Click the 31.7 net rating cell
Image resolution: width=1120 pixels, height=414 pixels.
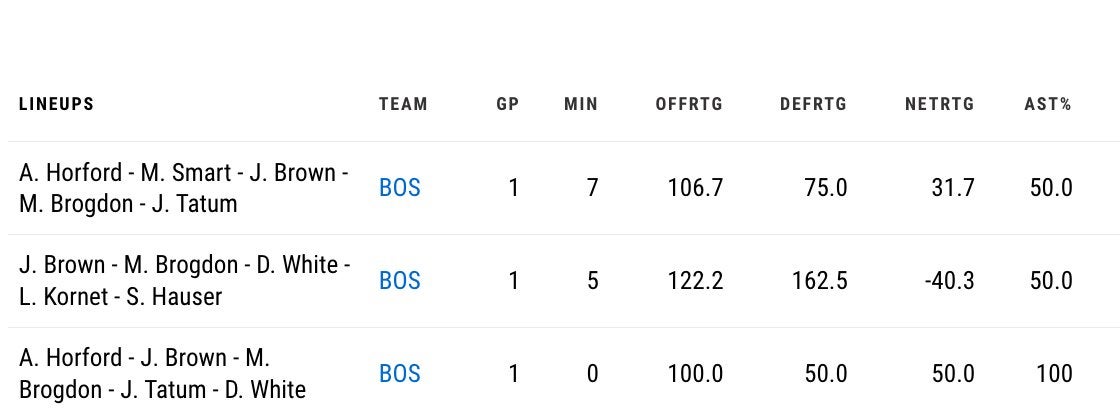[953, 188]
